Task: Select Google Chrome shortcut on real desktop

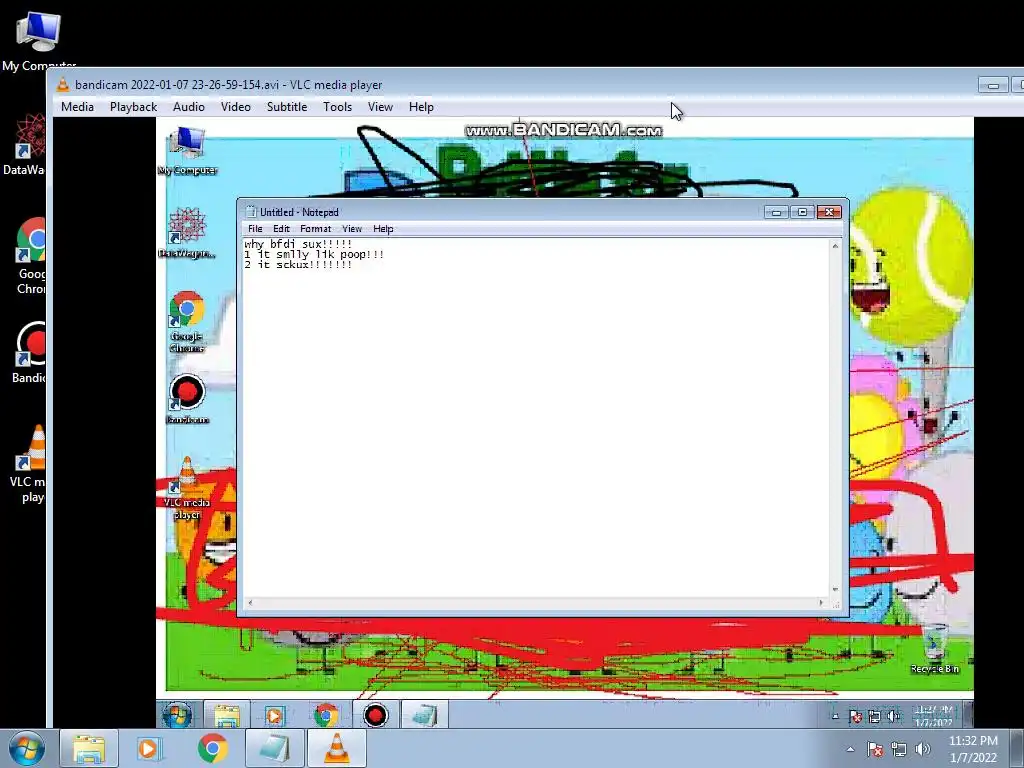Action: click(x=30, y=256)
